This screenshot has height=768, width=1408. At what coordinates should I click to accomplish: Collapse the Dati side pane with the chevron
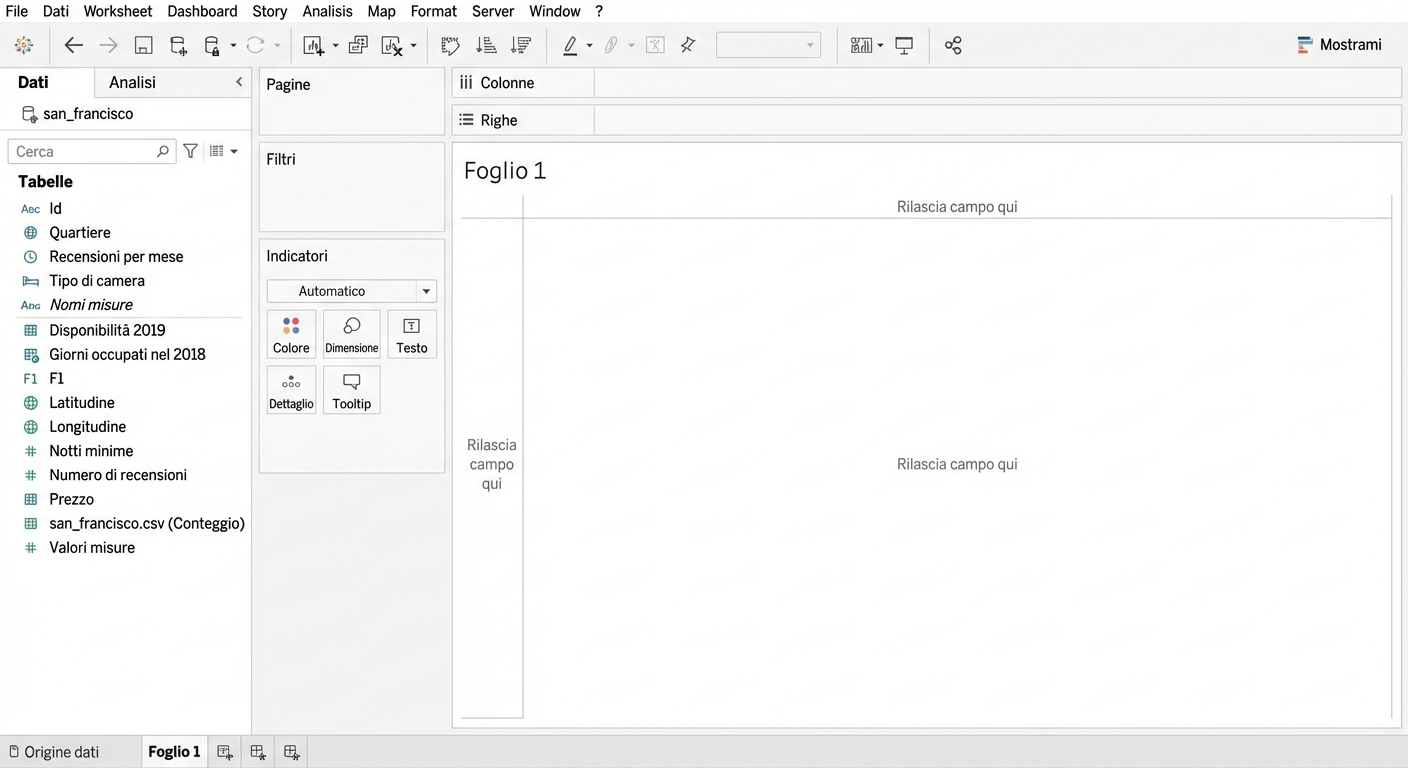point(239,82)
